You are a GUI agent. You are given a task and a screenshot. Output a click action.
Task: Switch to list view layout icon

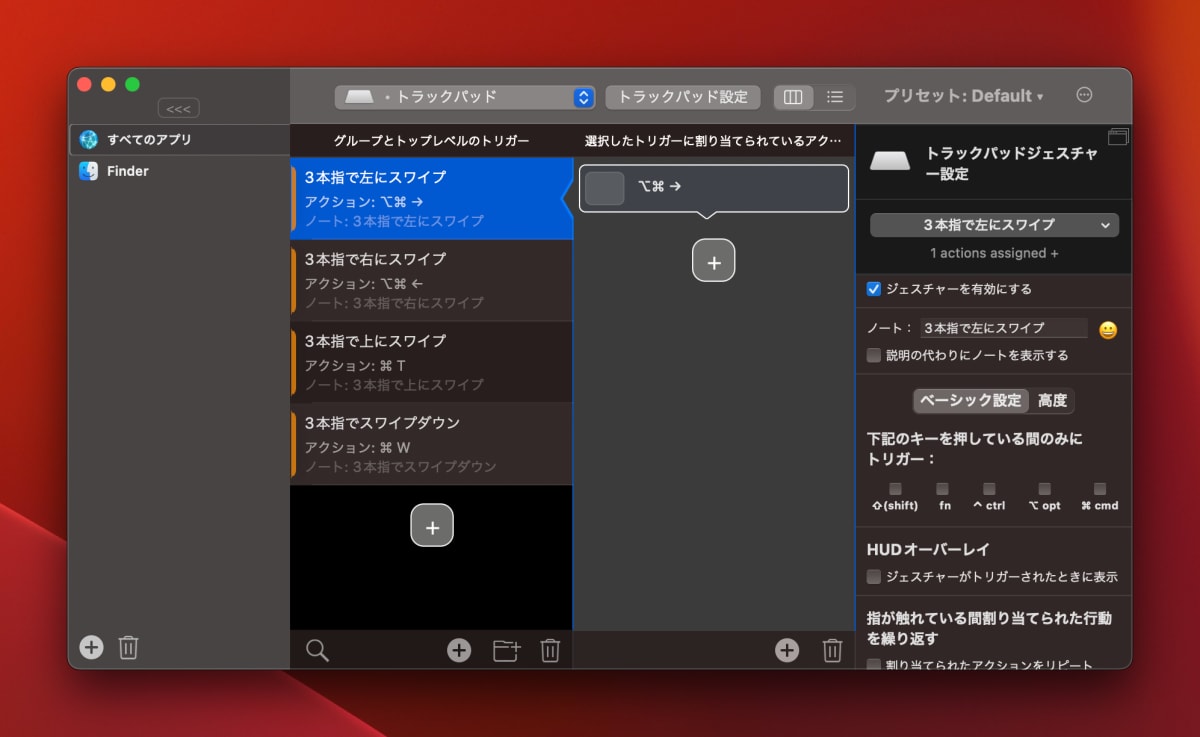[x=834, y=97]
